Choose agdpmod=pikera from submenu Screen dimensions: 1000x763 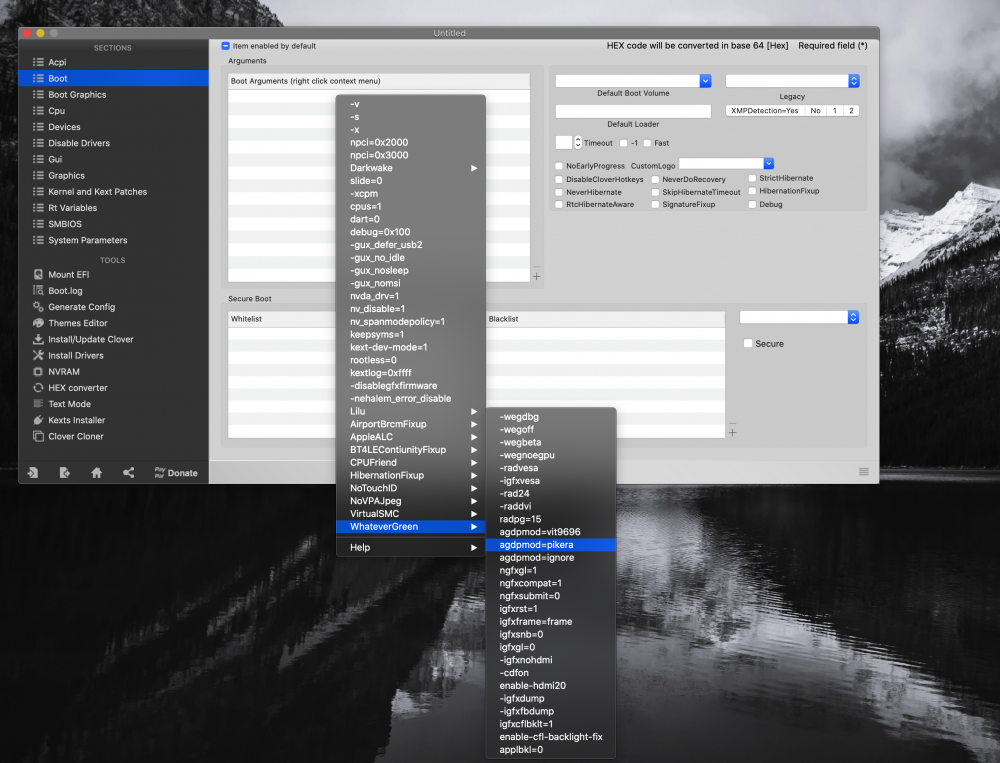pyautogui.click(x=550, y=545)
